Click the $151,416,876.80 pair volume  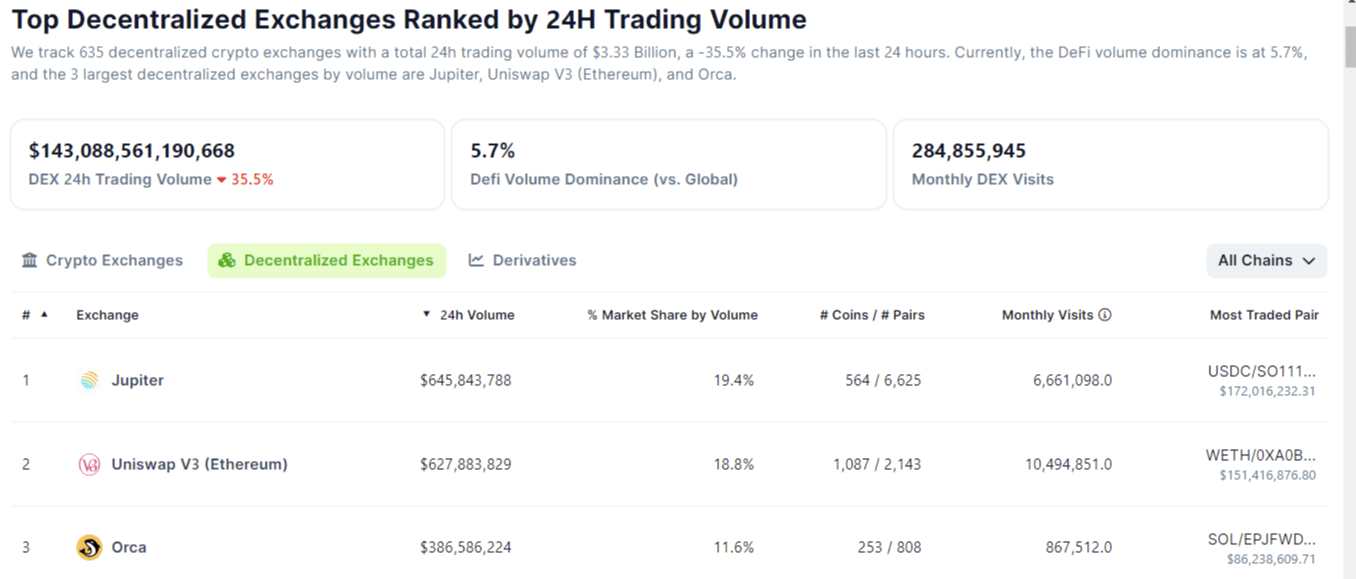(x=1267, y=476)
